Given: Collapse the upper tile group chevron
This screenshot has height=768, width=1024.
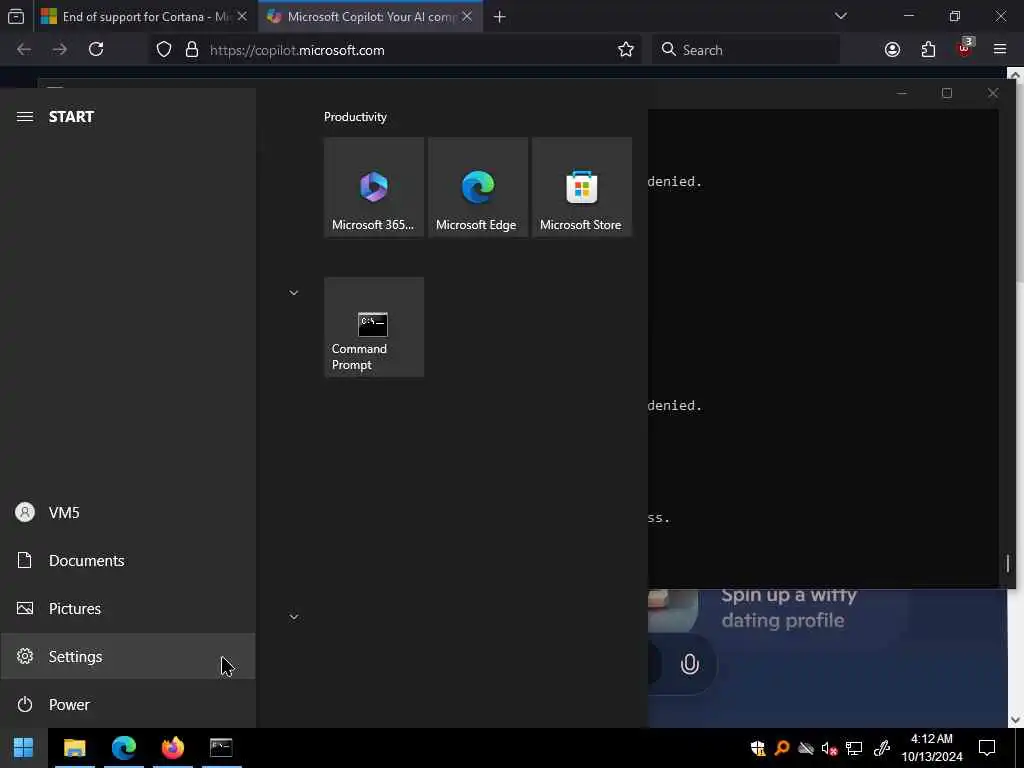Looking at the screenshot, I should [294, 293].
